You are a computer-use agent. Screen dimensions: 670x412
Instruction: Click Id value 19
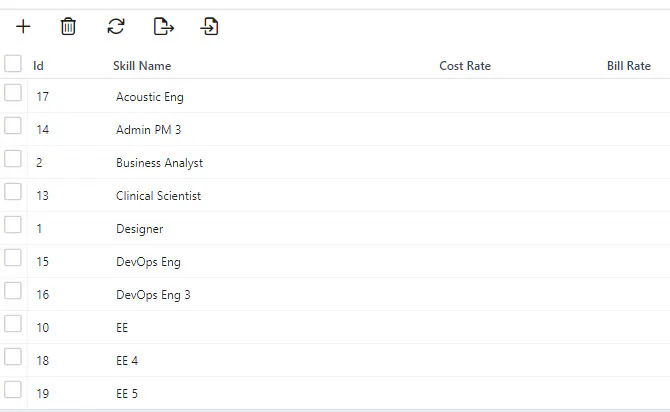pos(43,394)
